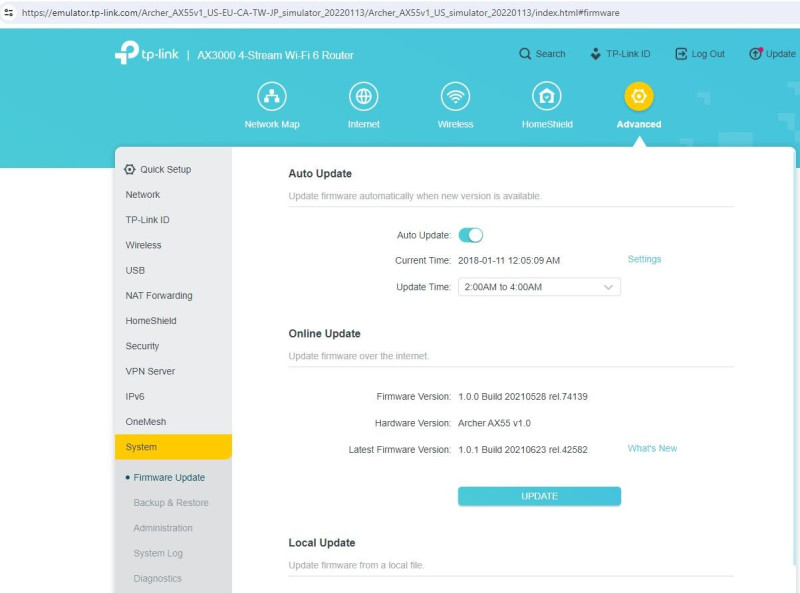Click the browser address bar URL
Image resolution: width=800 pixels, height=593 pixels.
pos(320,13)
